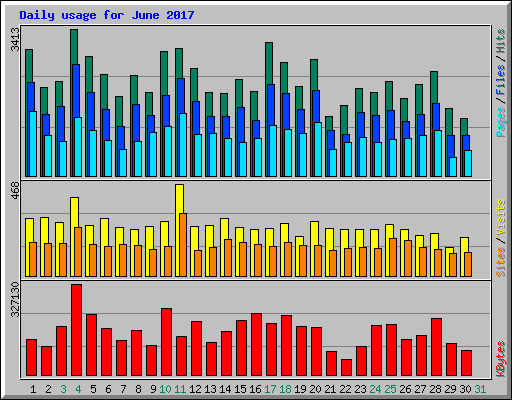Click day 17 on the x-axis
Screen dimensions: 512x400
tap(270, 389)
